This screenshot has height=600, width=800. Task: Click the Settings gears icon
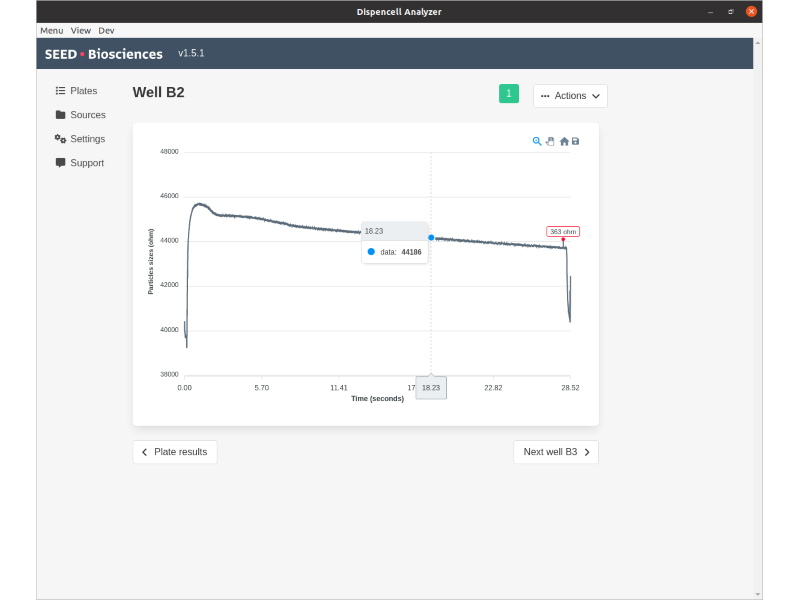coord(60,139)
